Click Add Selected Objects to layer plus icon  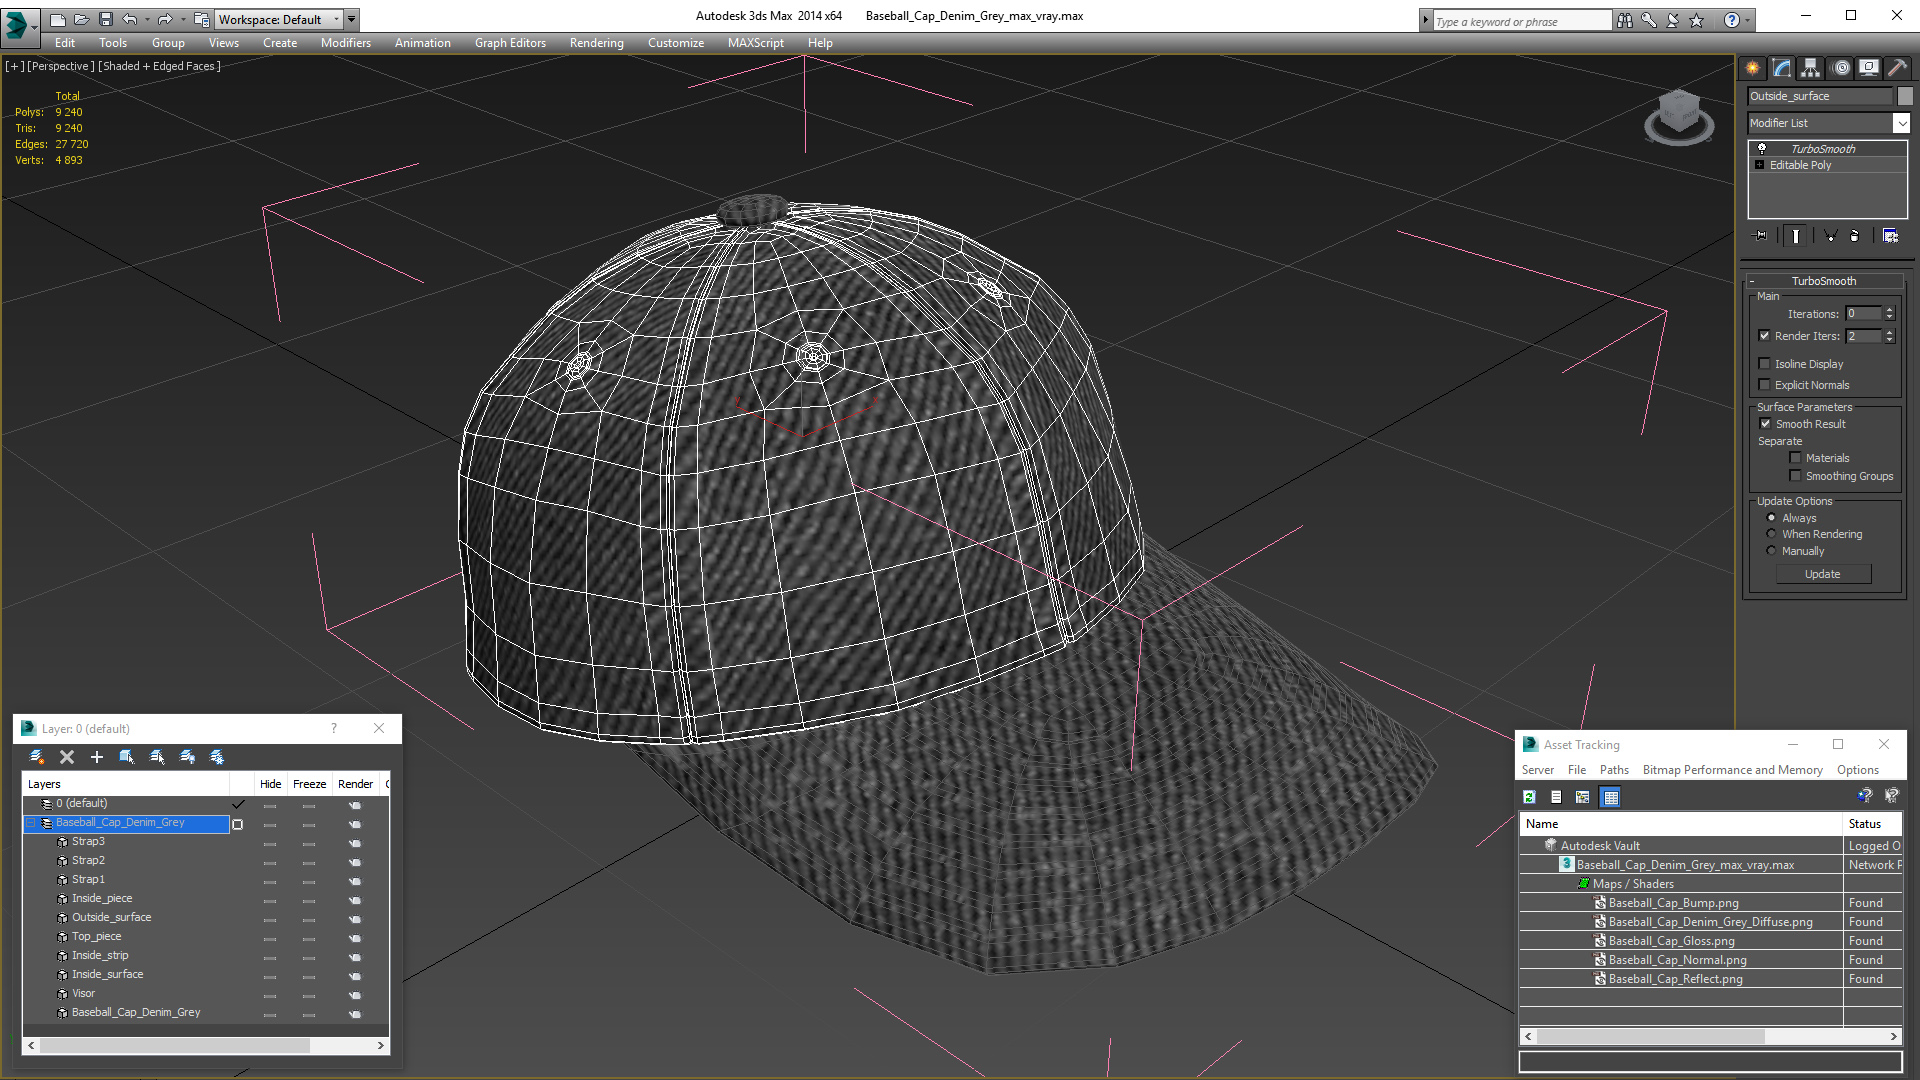(x=97, y=757)
